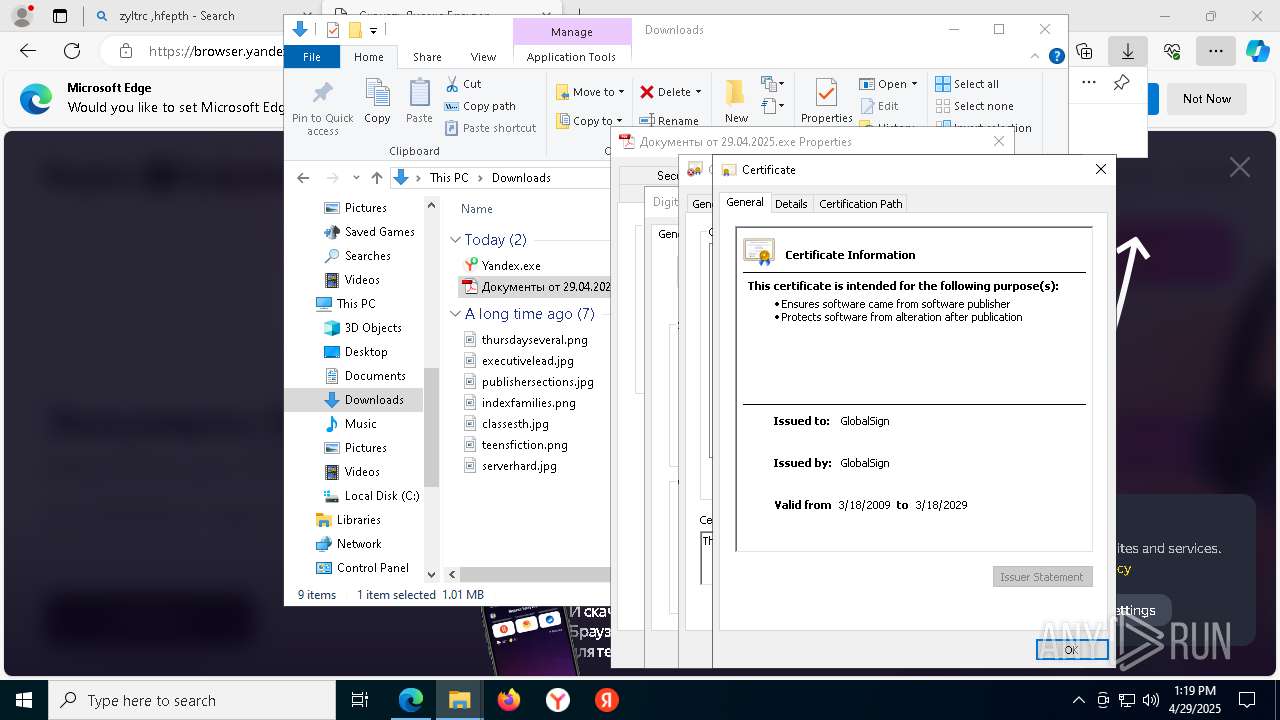Click the Windows Start button

24,700
